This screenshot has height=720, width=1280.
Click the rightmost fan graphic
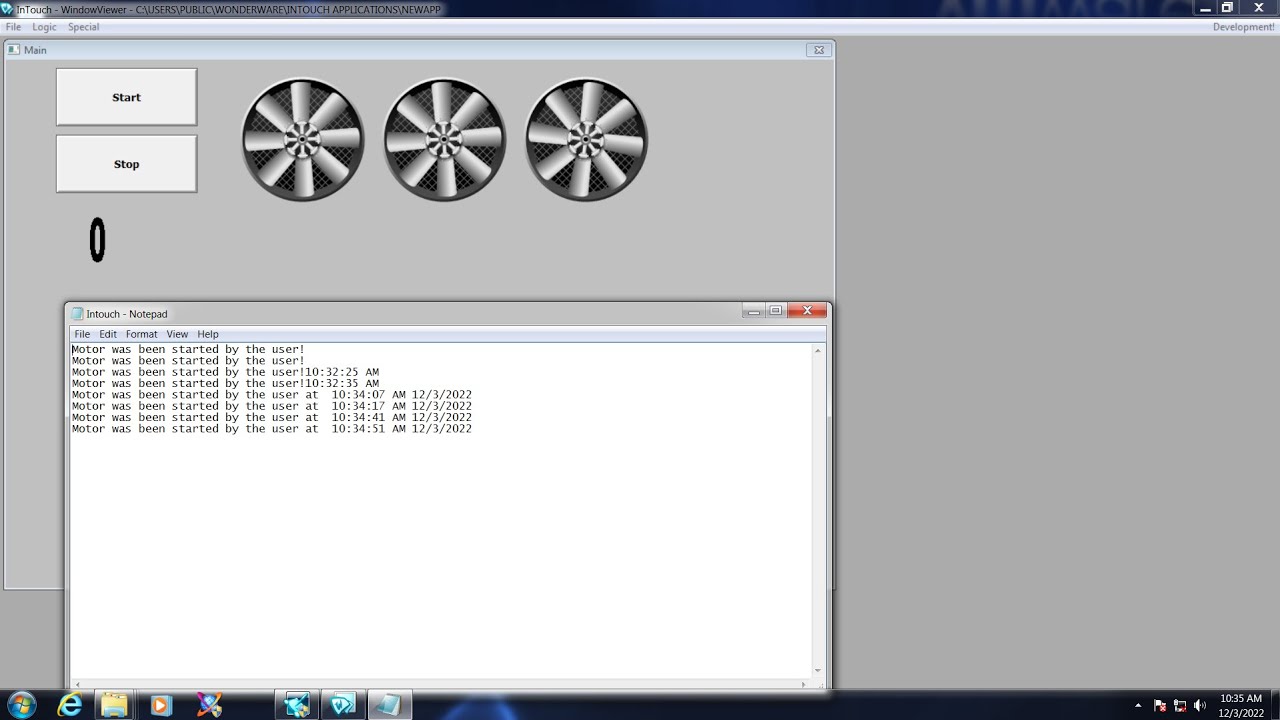tap(586, 140)
